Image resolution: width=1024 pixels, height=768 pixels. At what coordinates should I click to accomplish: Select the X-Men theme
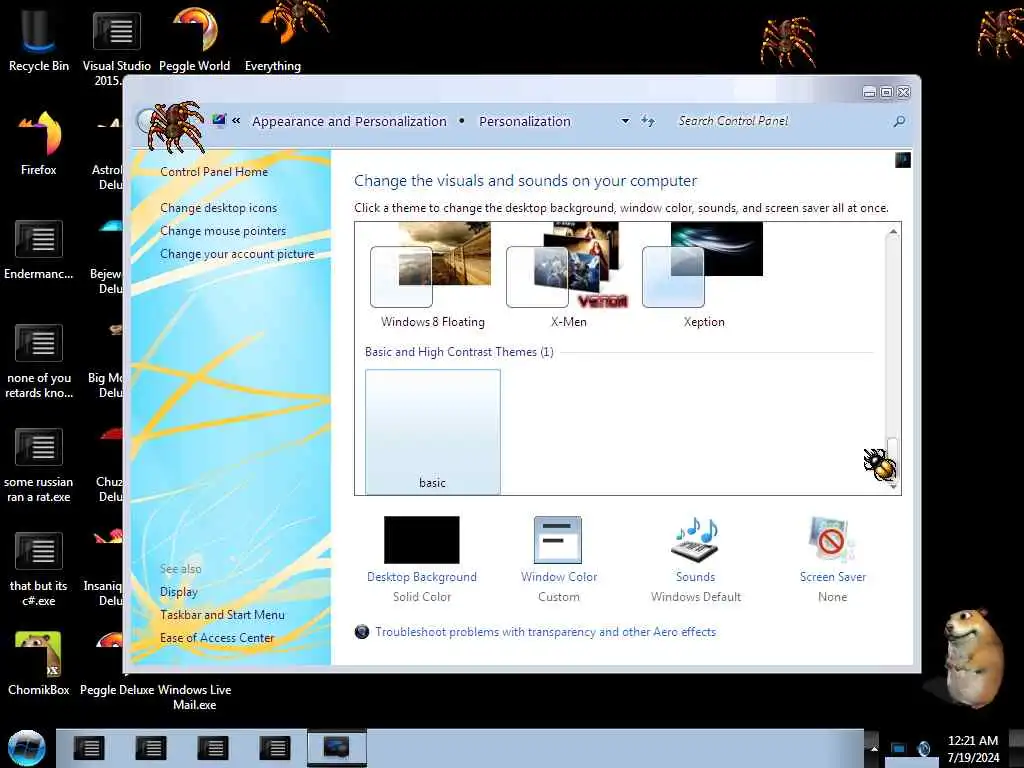tap(568, 275)
